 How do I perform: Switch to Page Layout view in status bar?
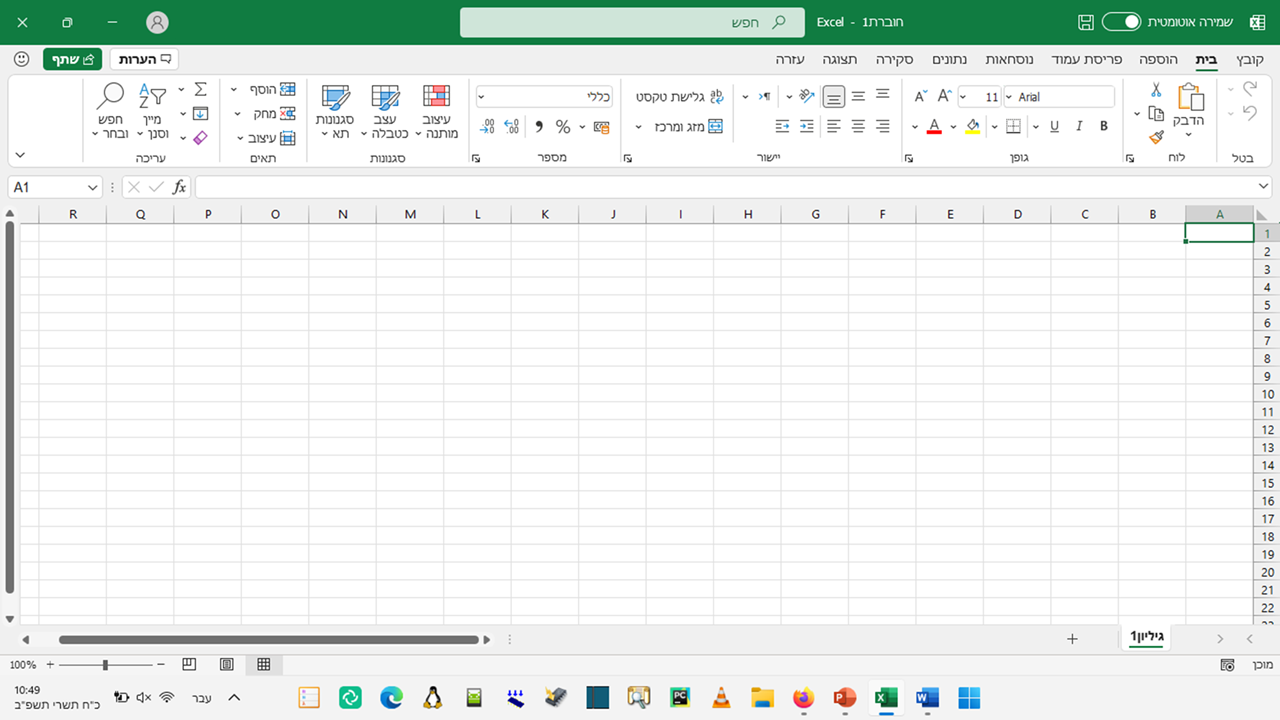[x=227, y=665]
